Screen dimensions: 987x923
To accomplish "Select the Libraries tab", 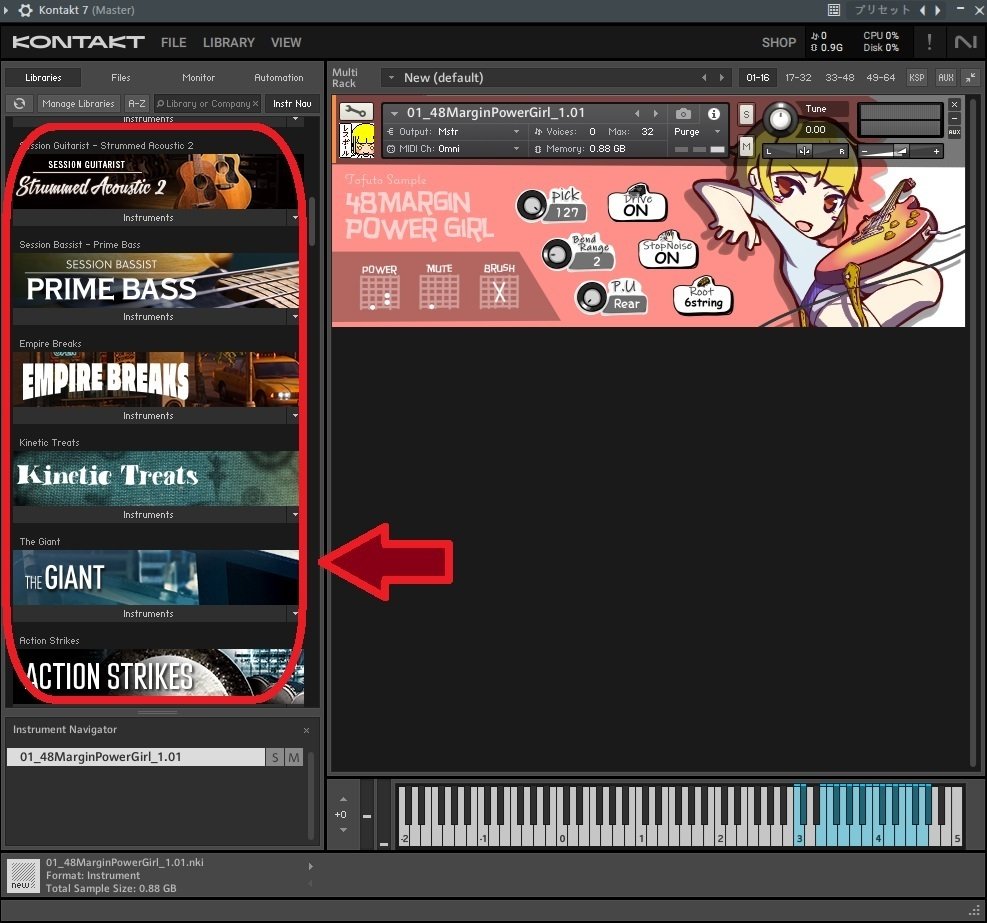I will (43, 77).
